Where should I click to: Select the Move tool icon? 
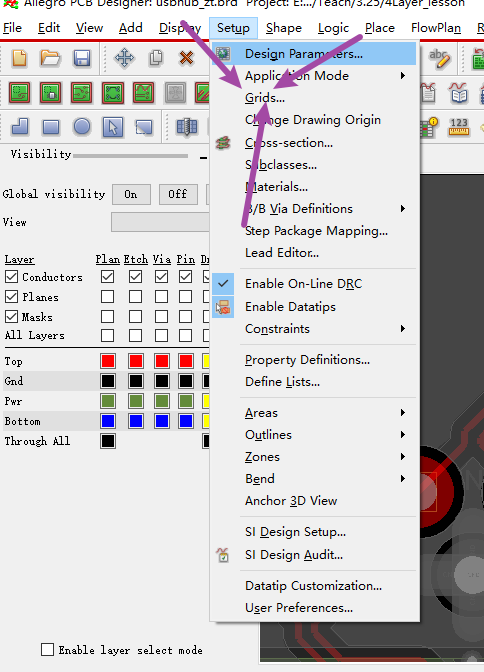pos(124,58)
